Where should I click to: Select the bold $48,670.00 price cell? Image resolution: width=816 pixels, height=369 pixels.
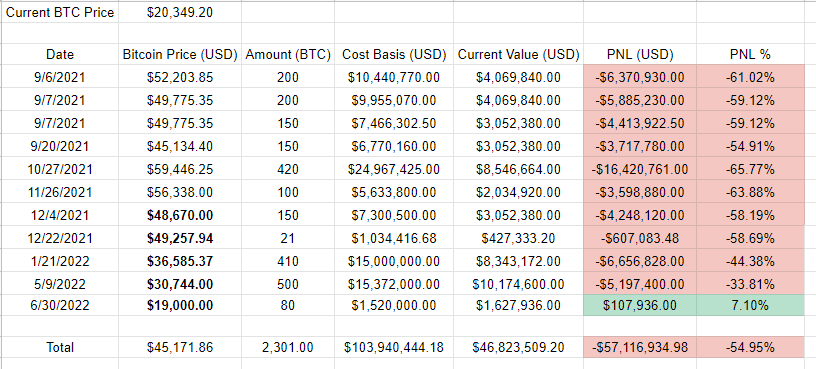(180, 215)
